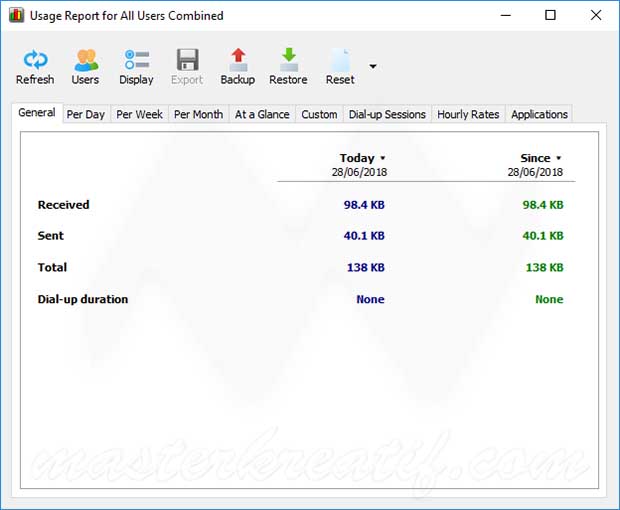Maximize the Usage Report window
Viewport: 620px width, 510px height.
tap(550, 15)
